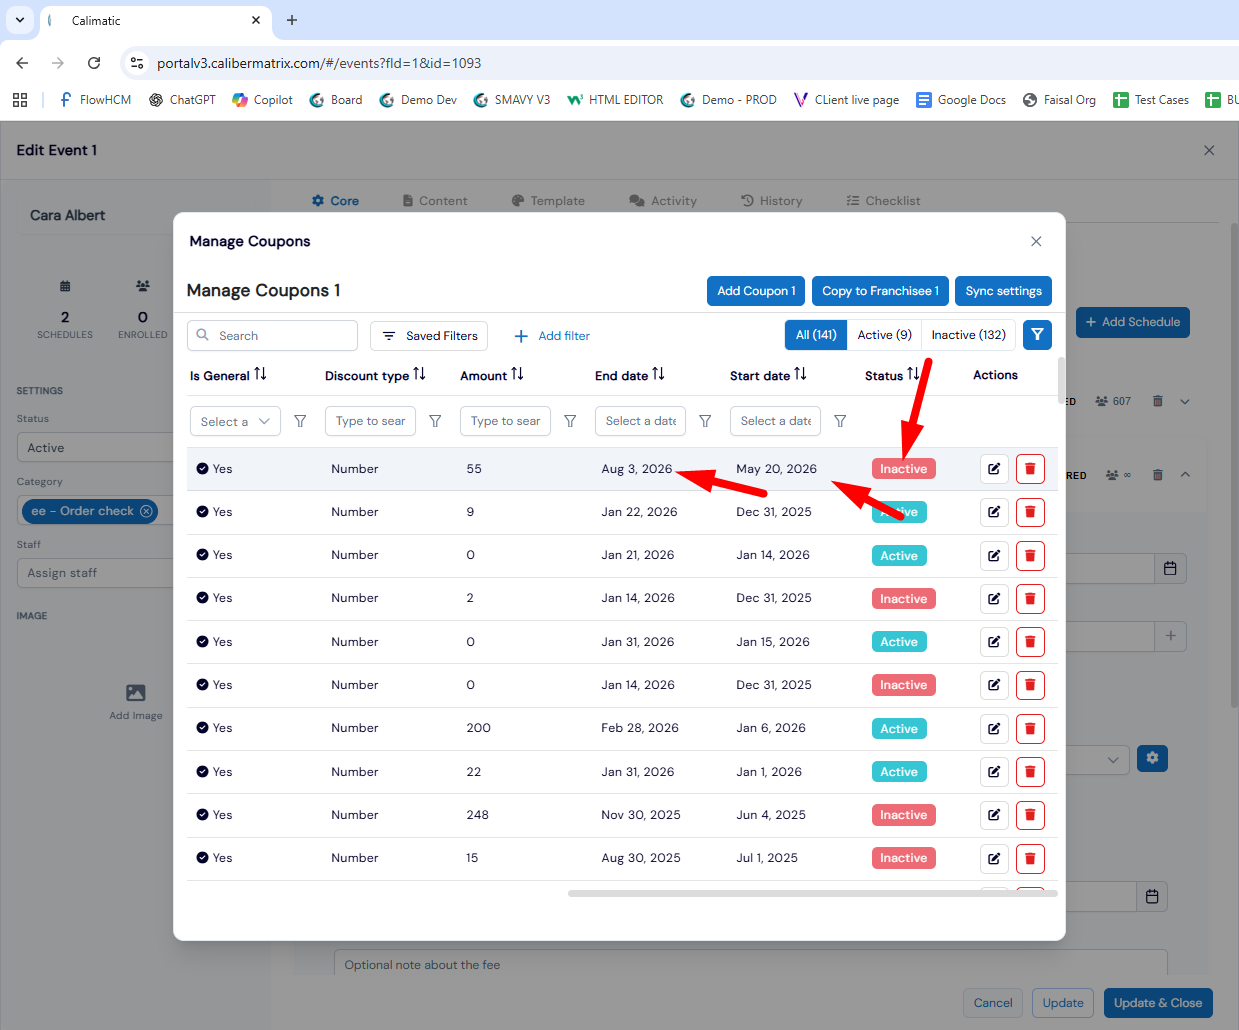This screenshot has width=1239, height=1030.
Task: Delete the coupon with amount 200
Action: pyautogui.click(x=1030, y=729)
